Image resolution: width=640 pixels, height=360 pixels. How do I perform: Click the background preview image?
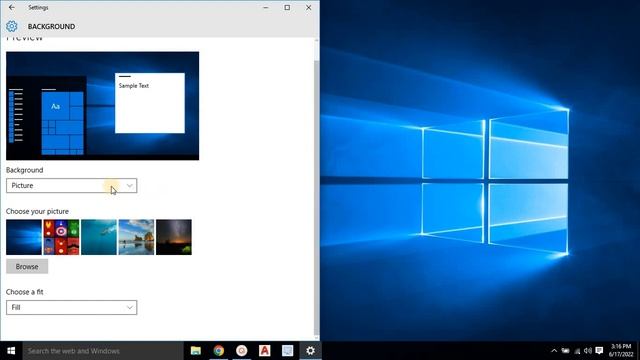coord(102,106)
